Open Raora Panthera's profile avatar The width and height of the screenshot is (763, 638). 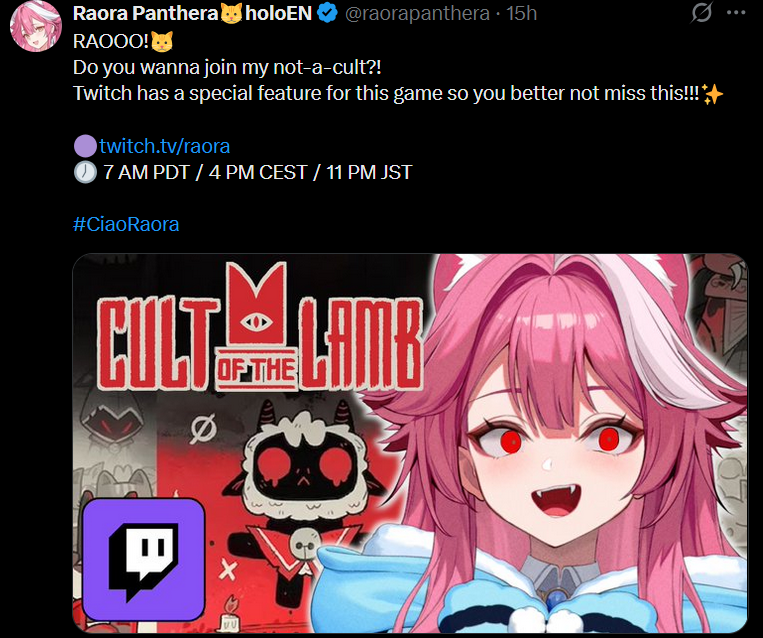tap(36, 26)
